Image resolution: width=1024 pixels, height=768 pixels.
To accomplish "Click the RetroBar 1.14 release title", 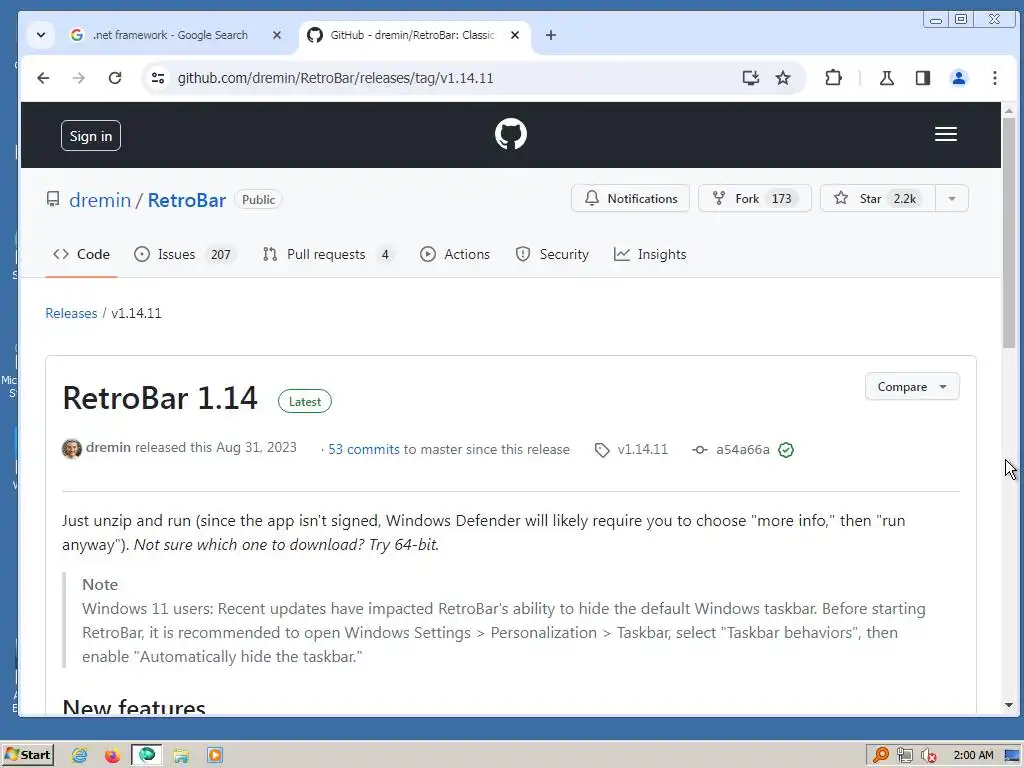I will click(160, 398).
